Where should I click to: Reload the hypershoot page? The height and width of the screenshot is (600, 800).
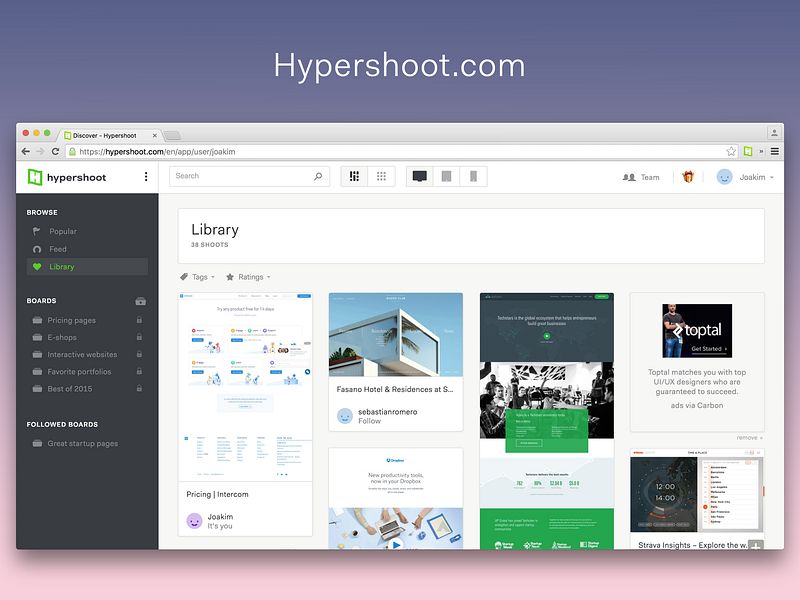[56, 152]
